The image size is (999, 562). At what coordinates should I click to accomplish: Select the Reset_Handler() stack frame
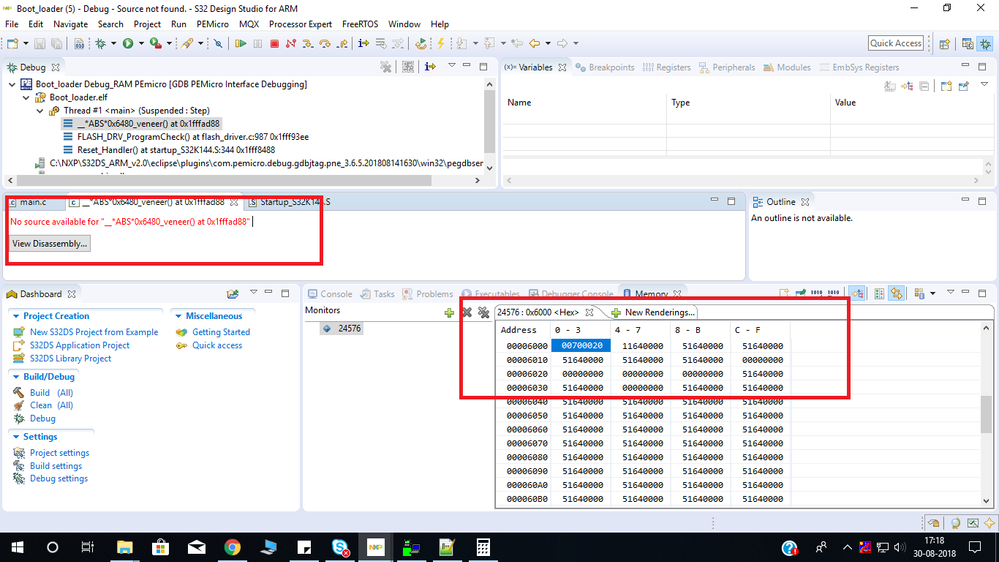point(176,150)
